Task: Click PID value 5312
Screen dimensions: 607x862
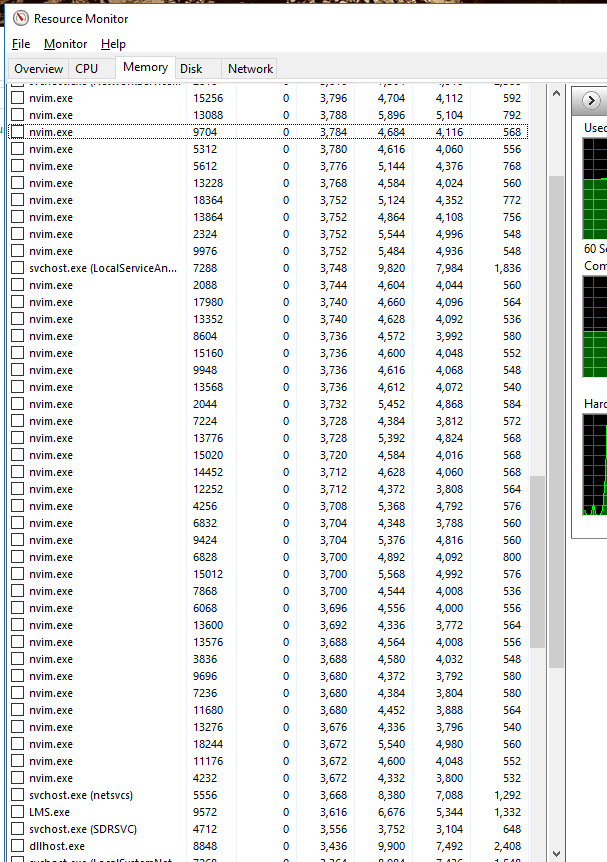Action: (205, 149)
